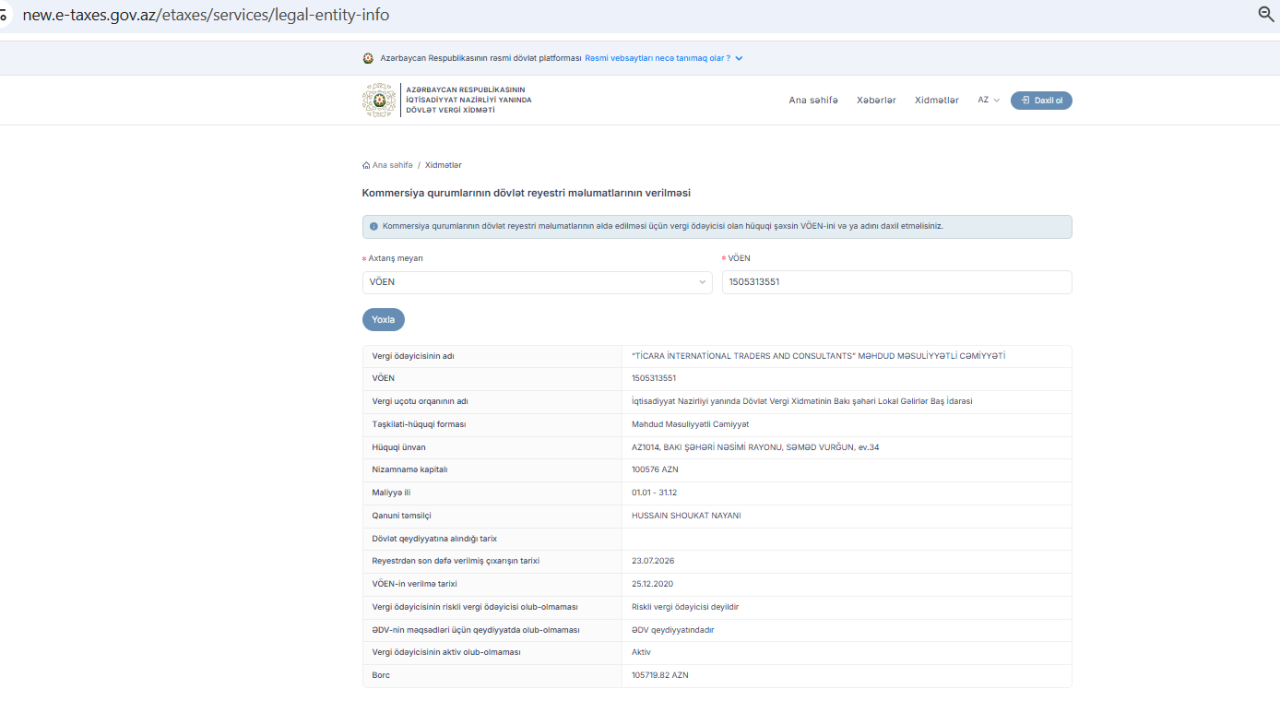The width and height of the screenshot is (1280, 701).
Task: Click the 'Azərbaycan Respublikasının rəsmi dövlət platforması' text
Action: click(480, 58)
